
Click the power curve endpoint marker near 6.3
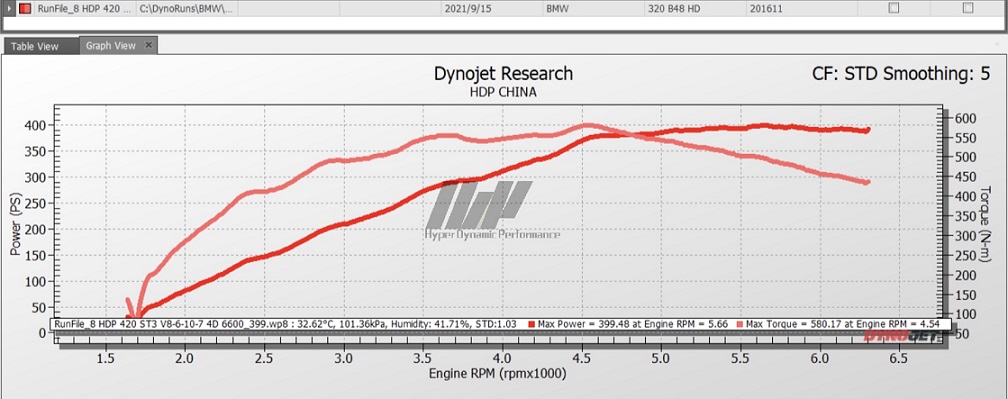point(867,130)
